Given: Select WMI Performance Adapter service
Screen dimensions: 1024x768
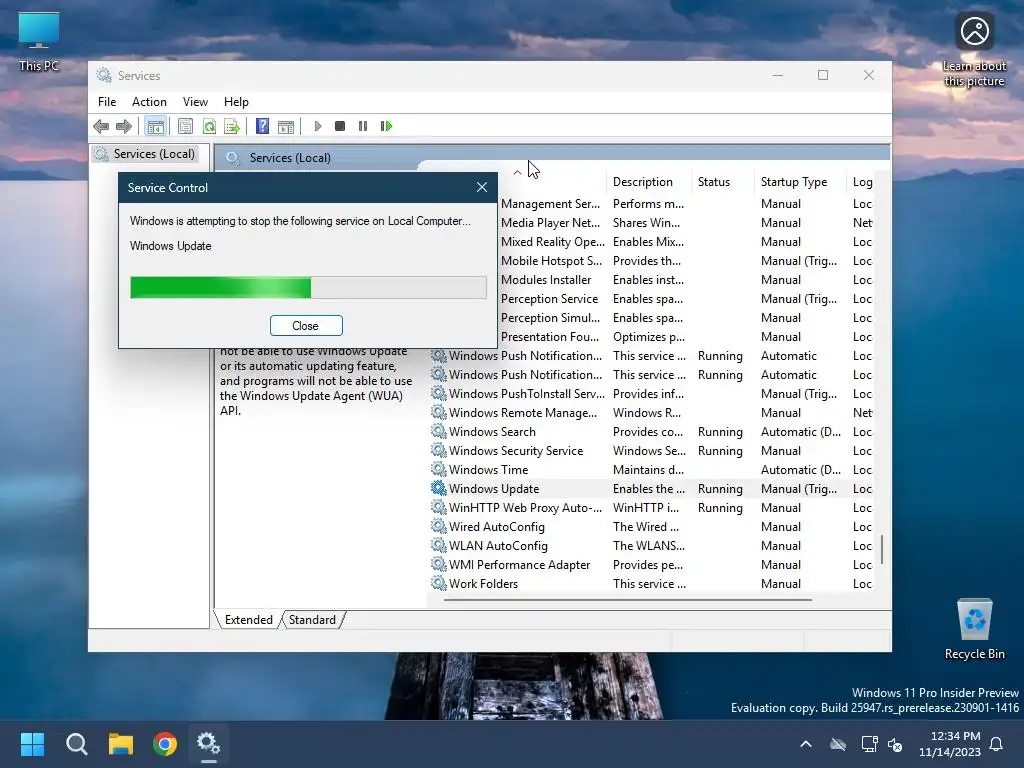Looking at the screenshot, I should [x=651, y=565].
